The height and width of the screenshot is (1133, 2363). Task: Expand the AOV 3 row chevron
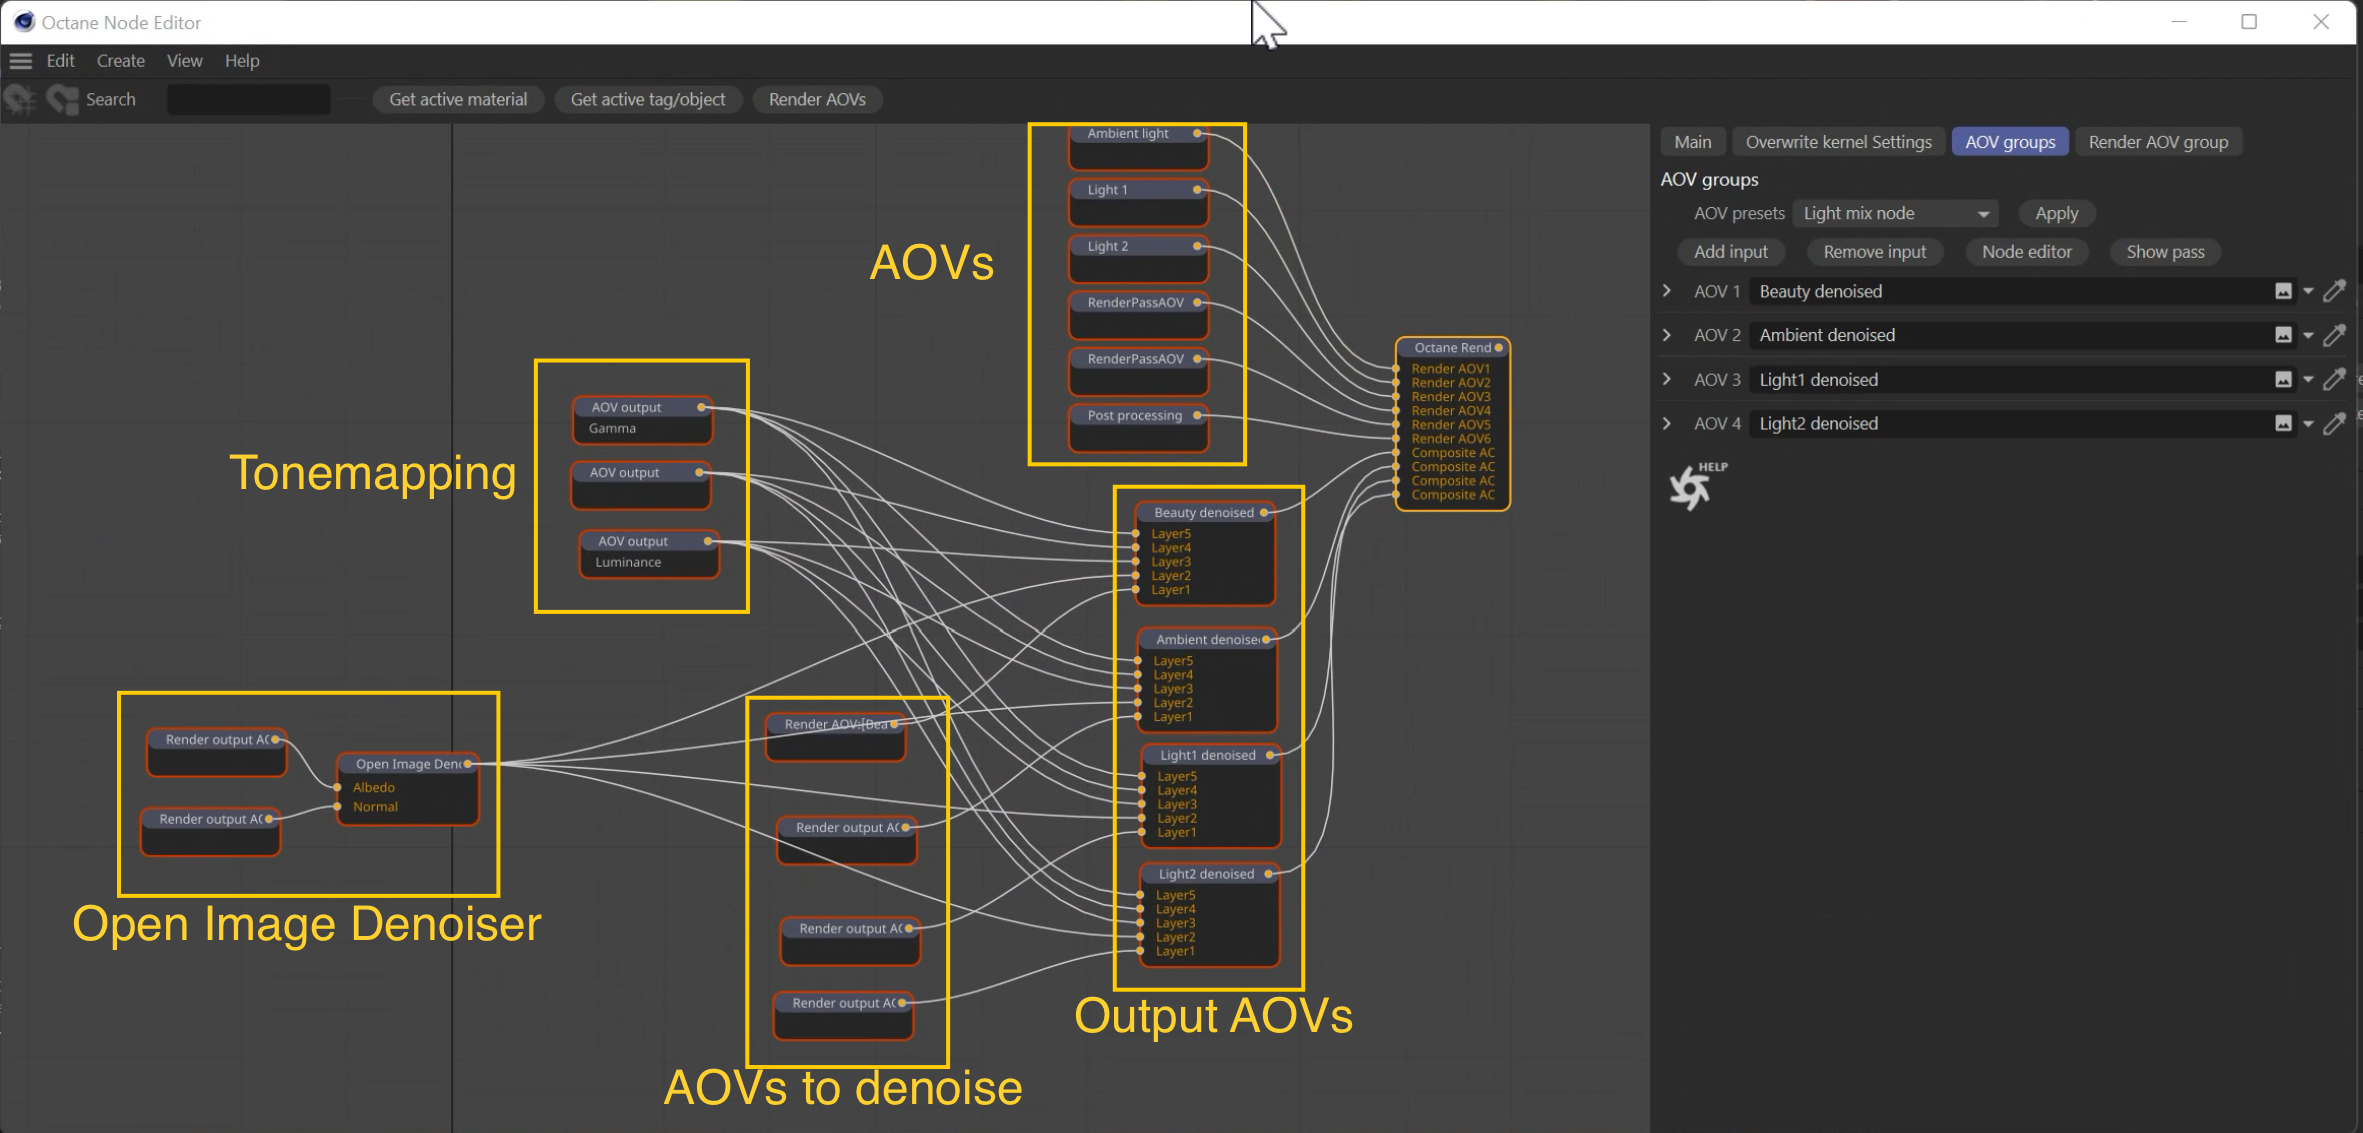(1667, 379)
